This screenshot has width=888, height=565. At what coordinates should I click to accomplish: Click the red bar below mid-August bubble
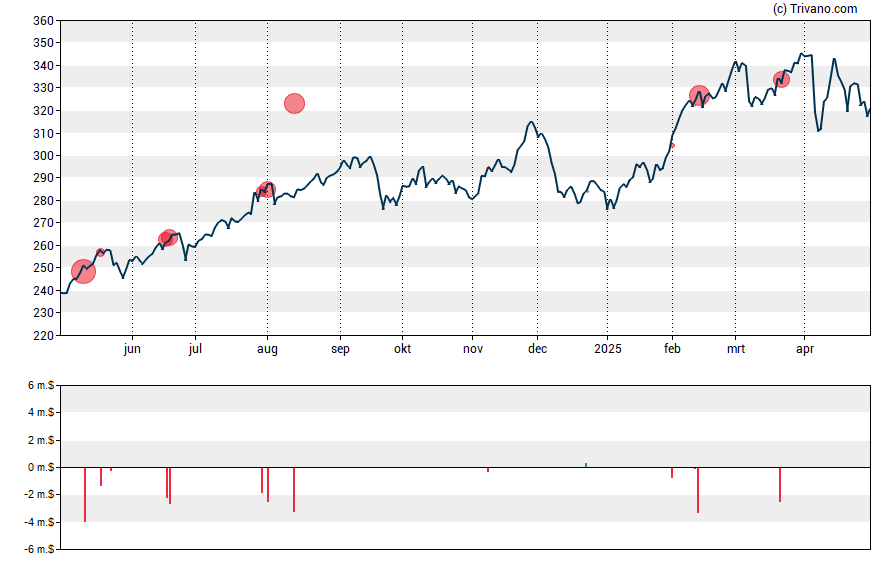click(294, 490)
